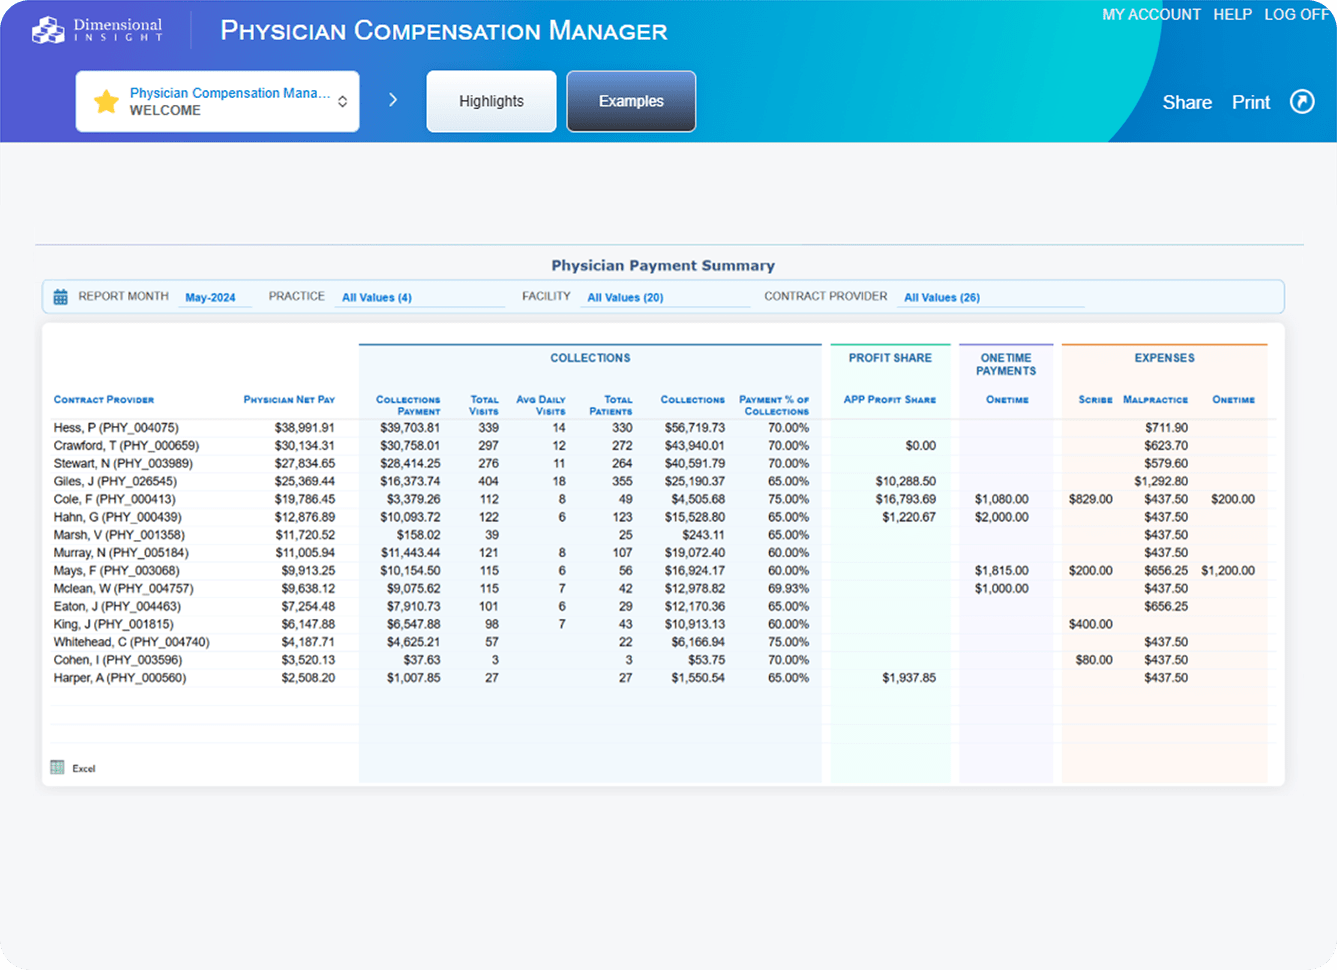The height and width of the screenshot is (970, 1337).
Task: Sort by Physician Net Pay column header
Action: 289,400
